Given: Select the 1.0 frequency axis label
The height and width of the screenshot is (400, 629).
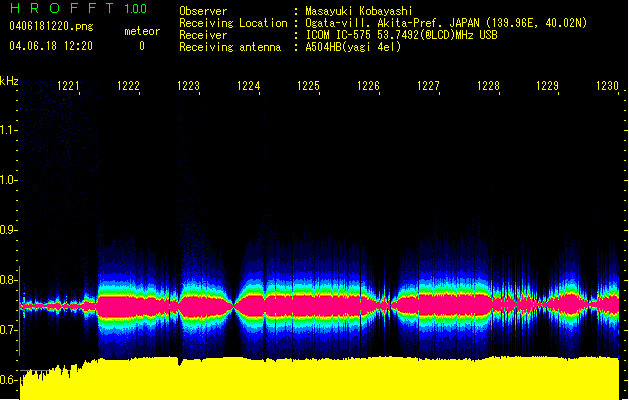Looking at the screenshot, I should pyautogui.click(x=9, y=180).
